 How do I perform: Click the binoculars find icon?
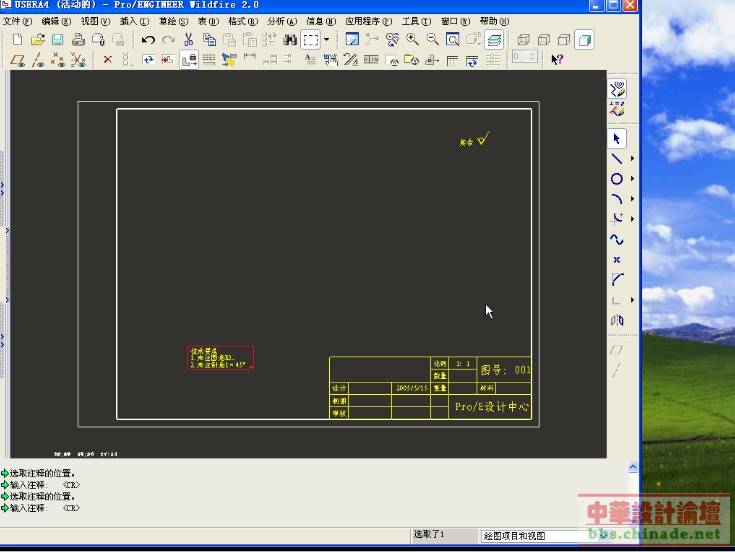tap(290, 40)
